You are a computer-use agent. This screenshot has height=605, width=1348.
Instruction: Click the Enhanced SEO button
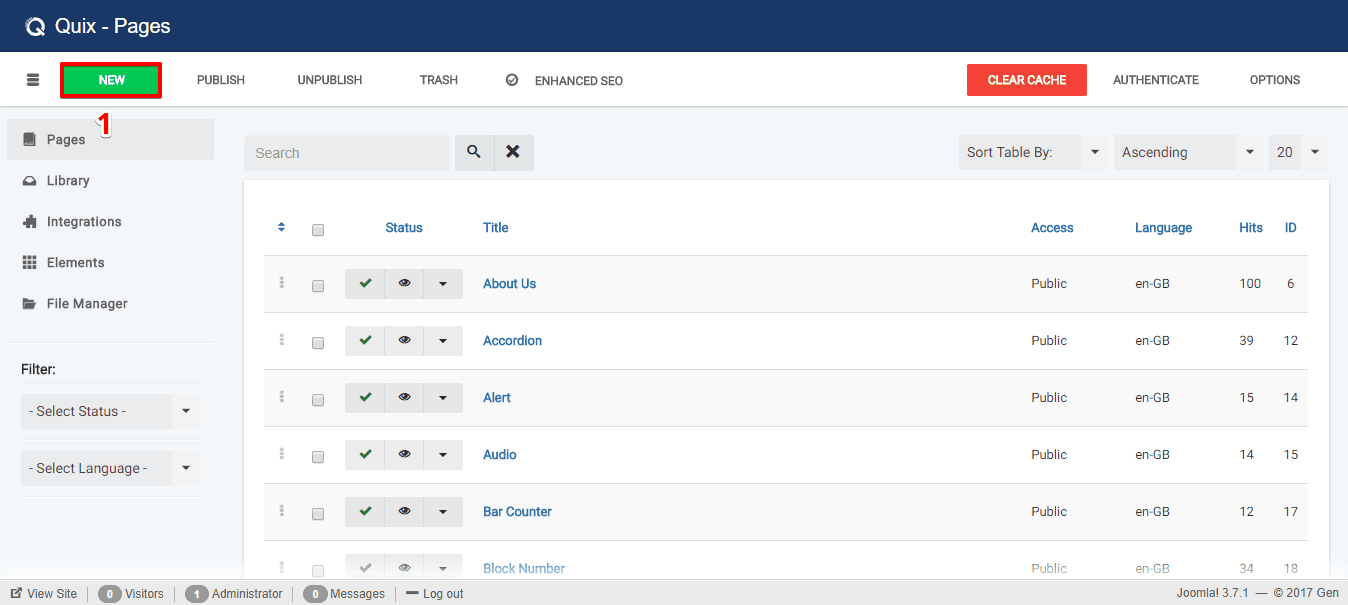tap(565, 80)
